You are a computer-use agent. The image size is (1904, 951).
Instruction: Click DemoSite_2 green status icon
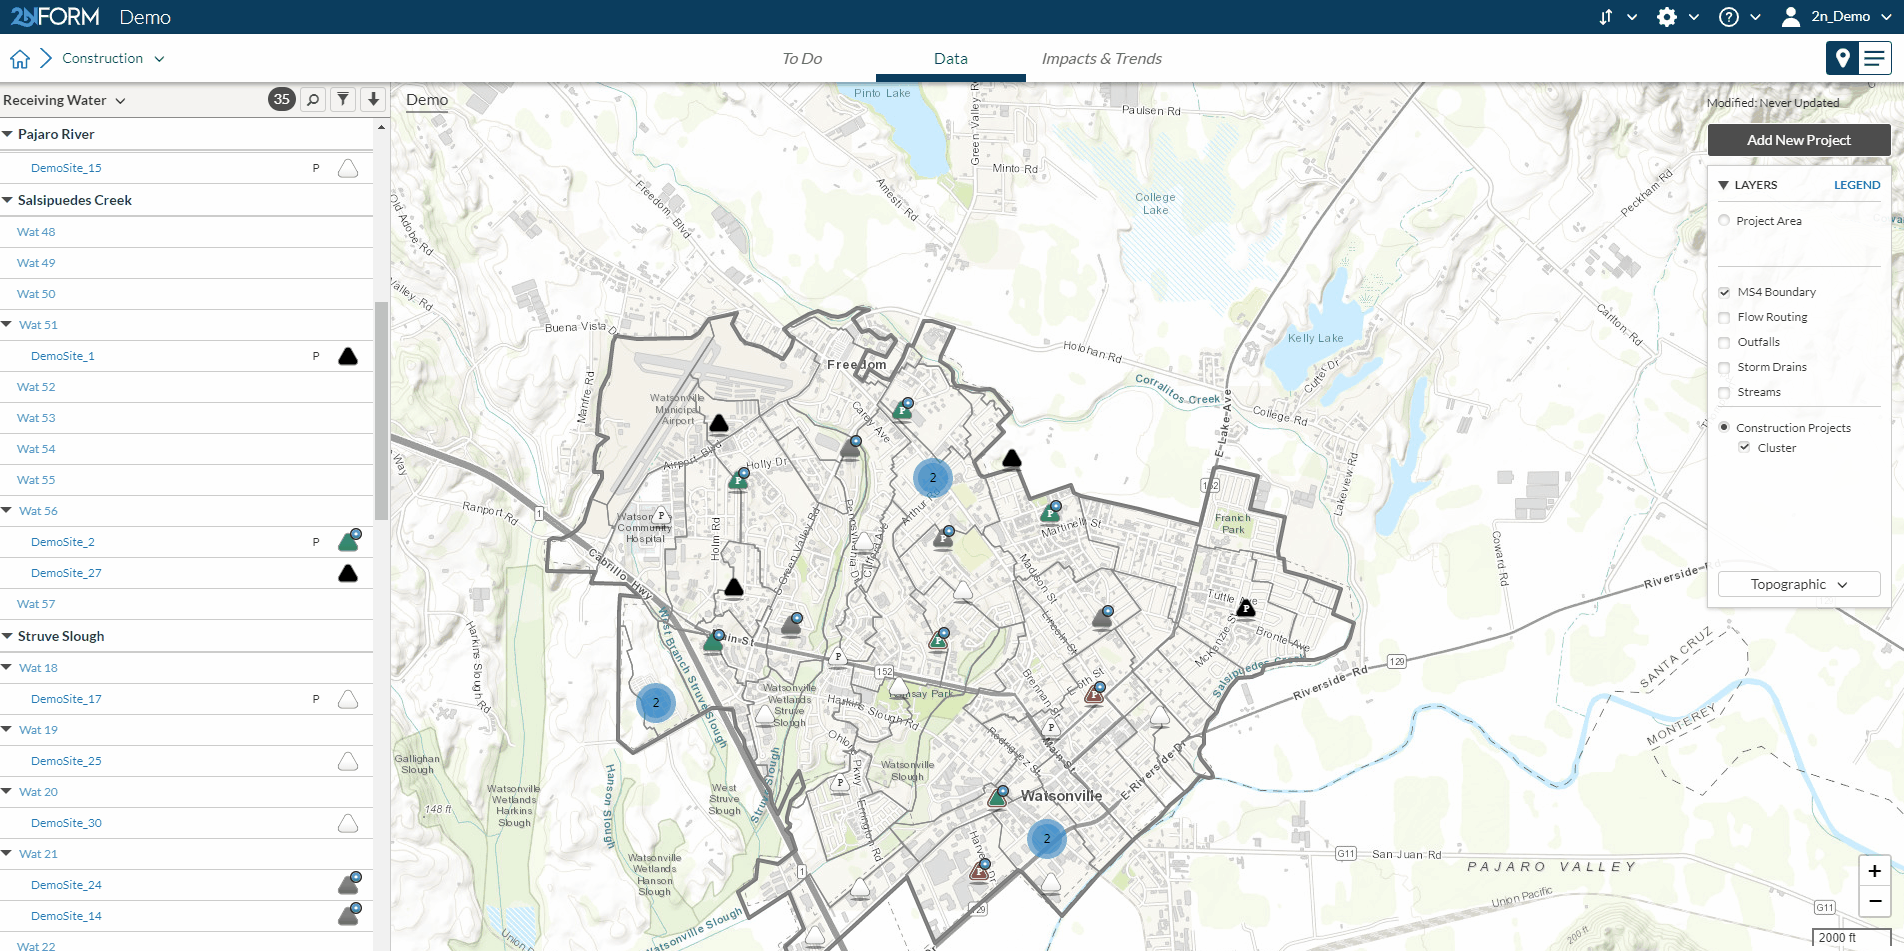(349, 541)
